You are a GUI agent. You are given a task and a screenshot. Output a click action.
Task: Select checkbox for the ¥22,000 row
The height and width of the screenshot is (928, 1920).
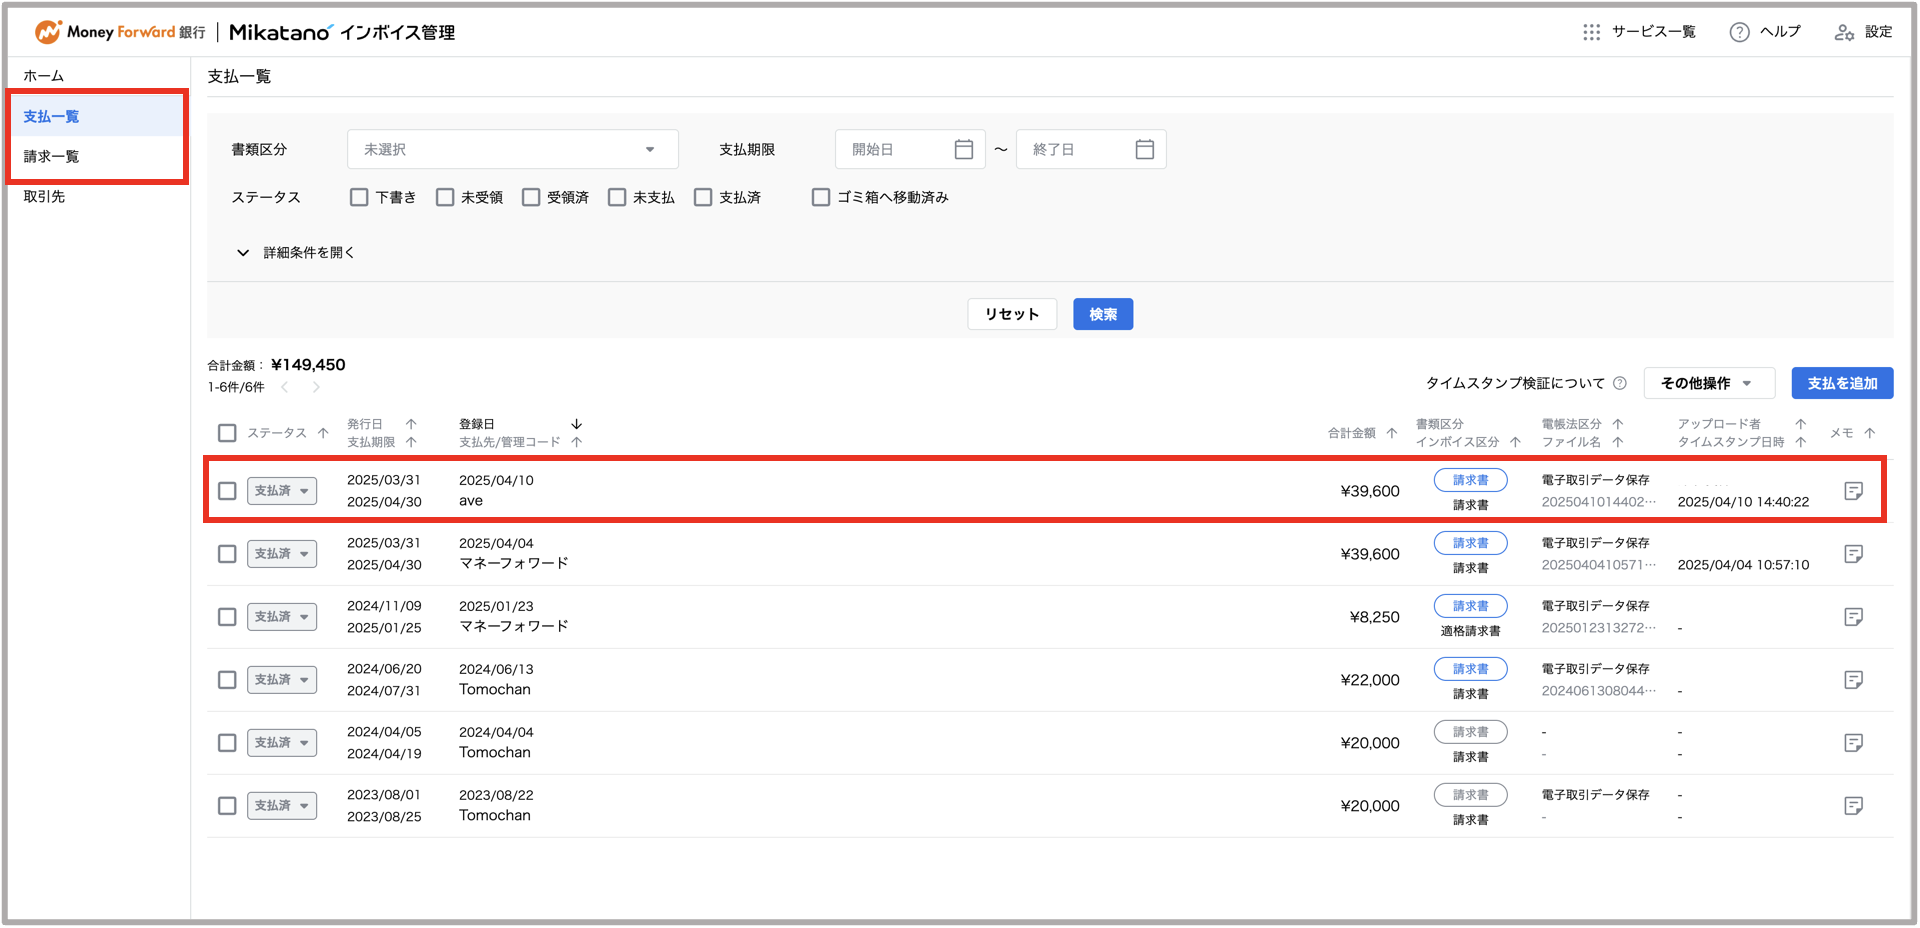227,680
